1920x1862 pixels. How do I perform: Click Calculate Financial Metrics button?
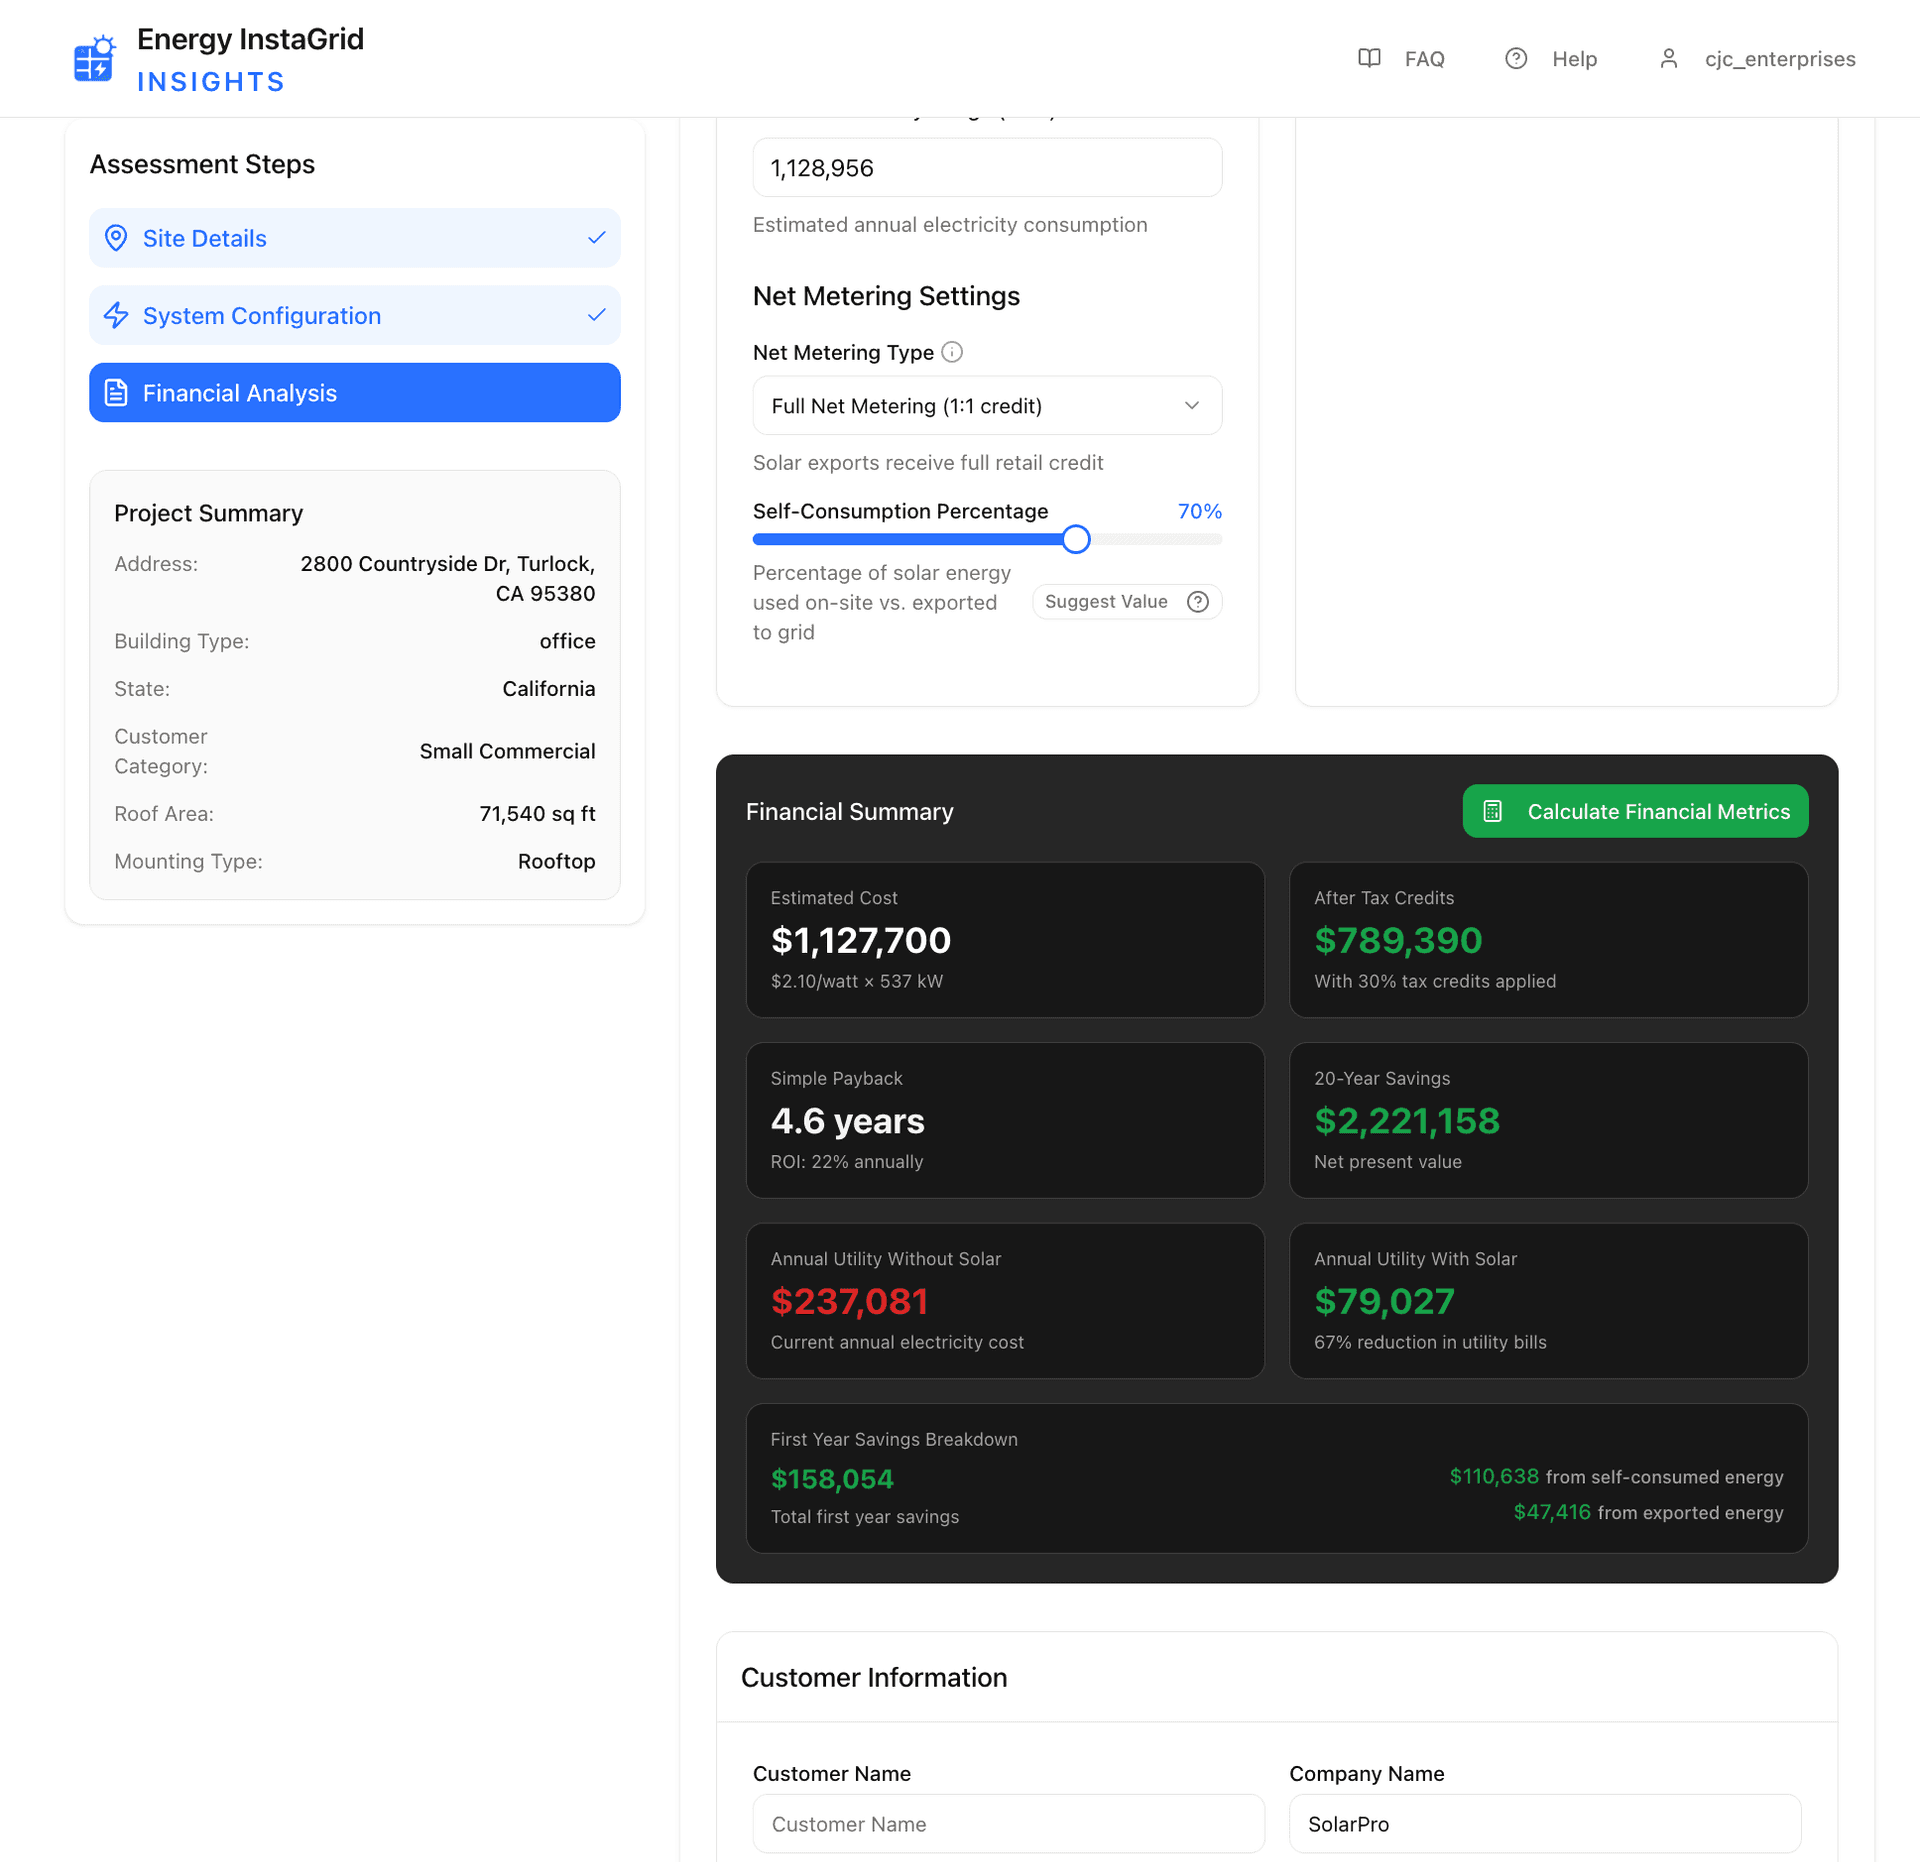coord(1635,811)
